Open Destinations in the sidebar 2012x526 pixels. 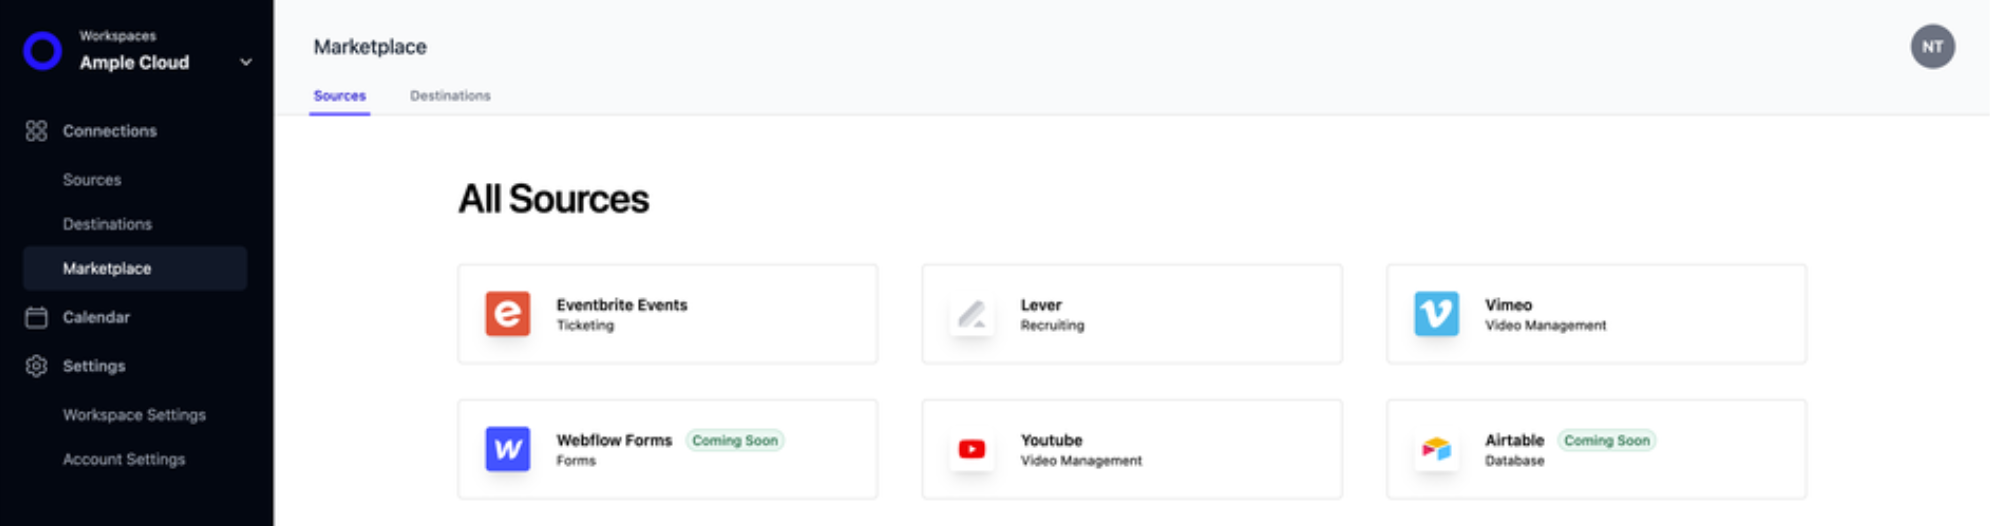(x=107, y=224)
